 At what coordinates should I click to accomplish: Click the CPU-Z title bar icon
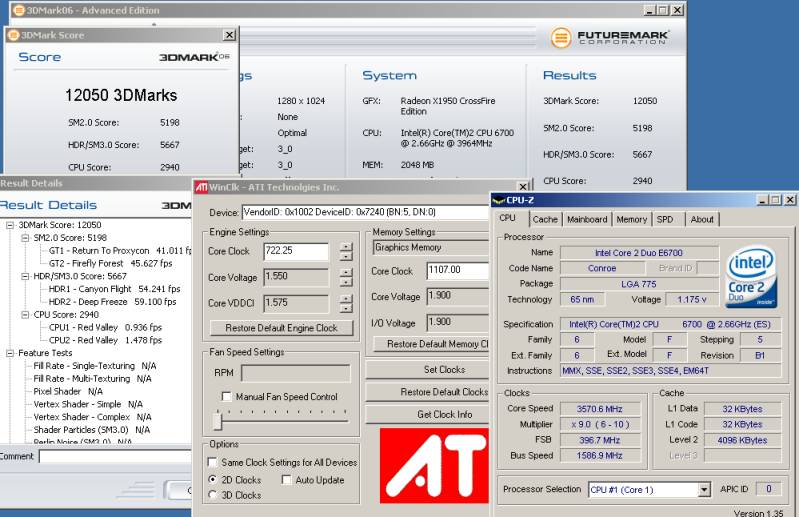(x=498, y=200)
